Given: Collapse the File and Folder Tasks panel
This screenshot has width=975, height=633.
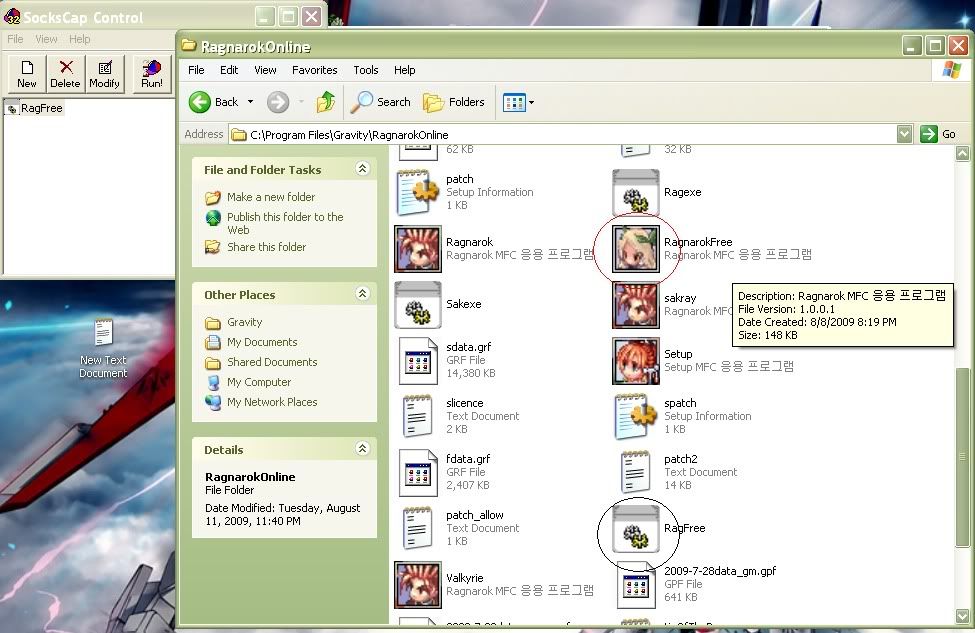Looking at the screenshot, I should coord(362,170).
